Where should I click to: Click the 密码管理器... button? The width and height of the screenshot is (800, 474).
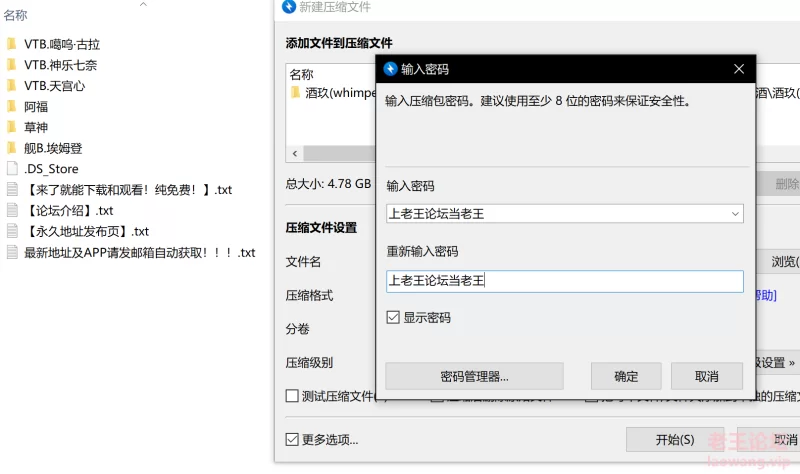(x=474, y=377)
